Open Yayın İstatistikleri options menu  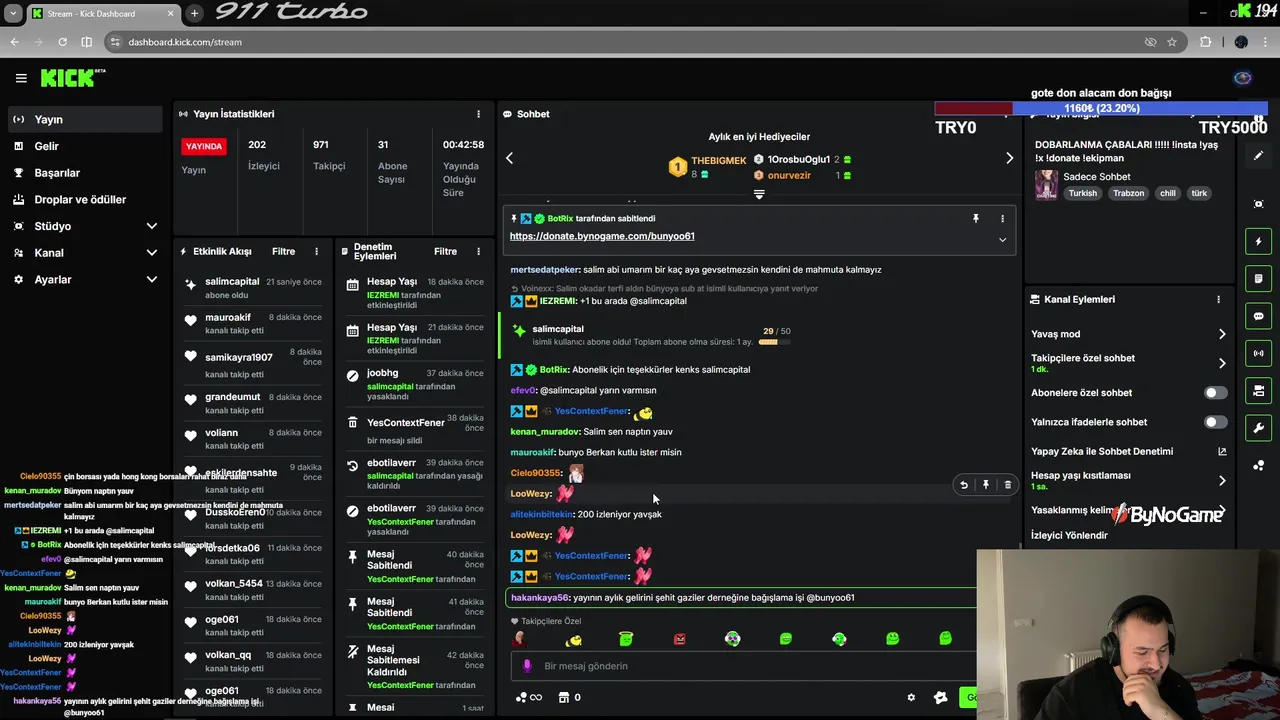point(478,114)
